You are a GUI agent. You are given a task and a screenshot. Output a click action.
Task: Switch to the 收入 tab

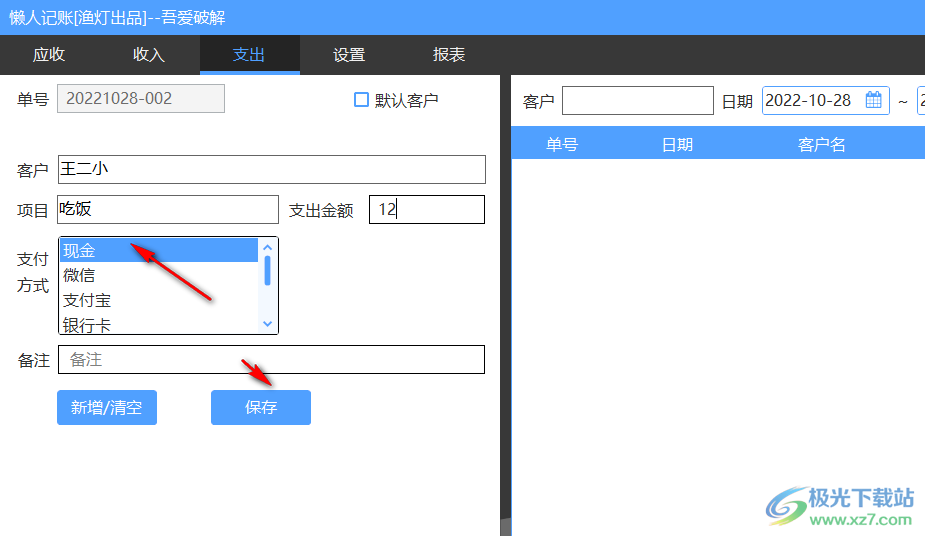(x=149, y=55)
